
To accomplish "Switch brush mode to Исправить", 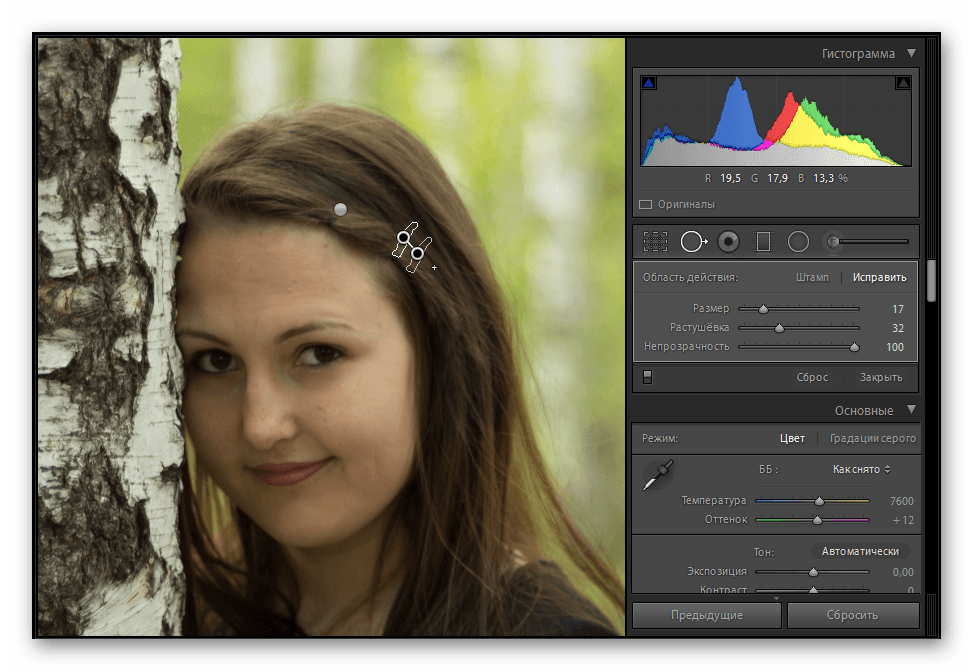I will click(x=879, y=277).
